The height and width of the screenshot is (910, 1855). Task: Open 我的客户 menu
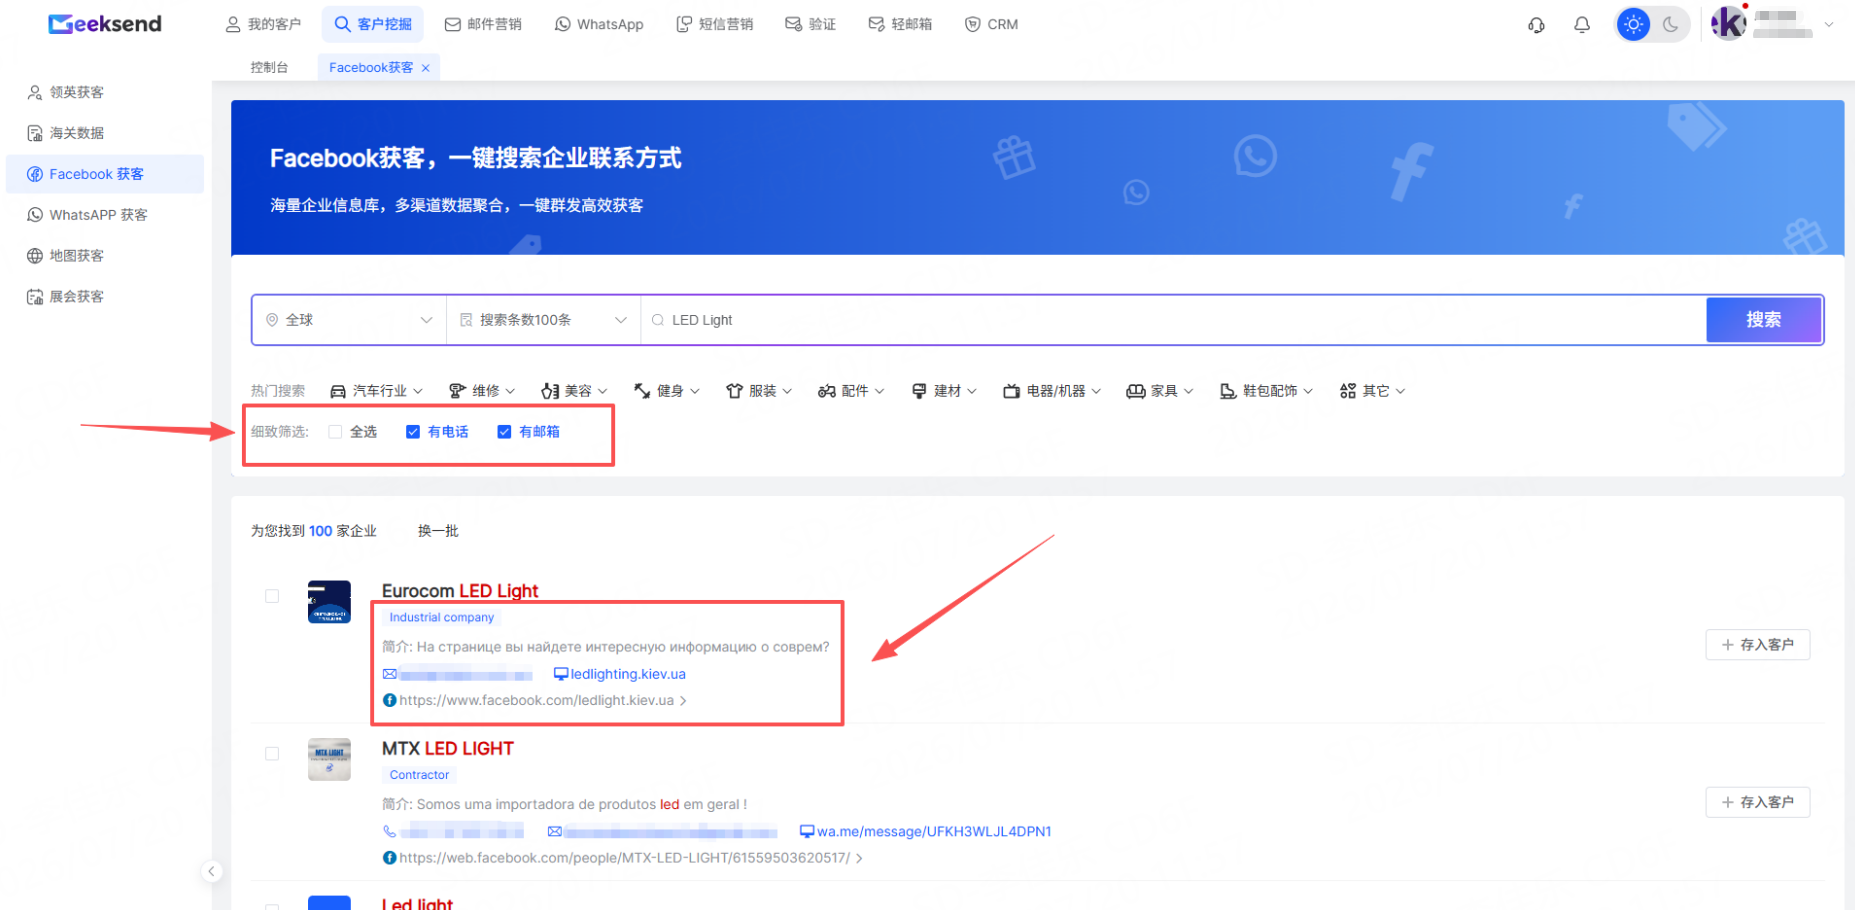point(263,24)
